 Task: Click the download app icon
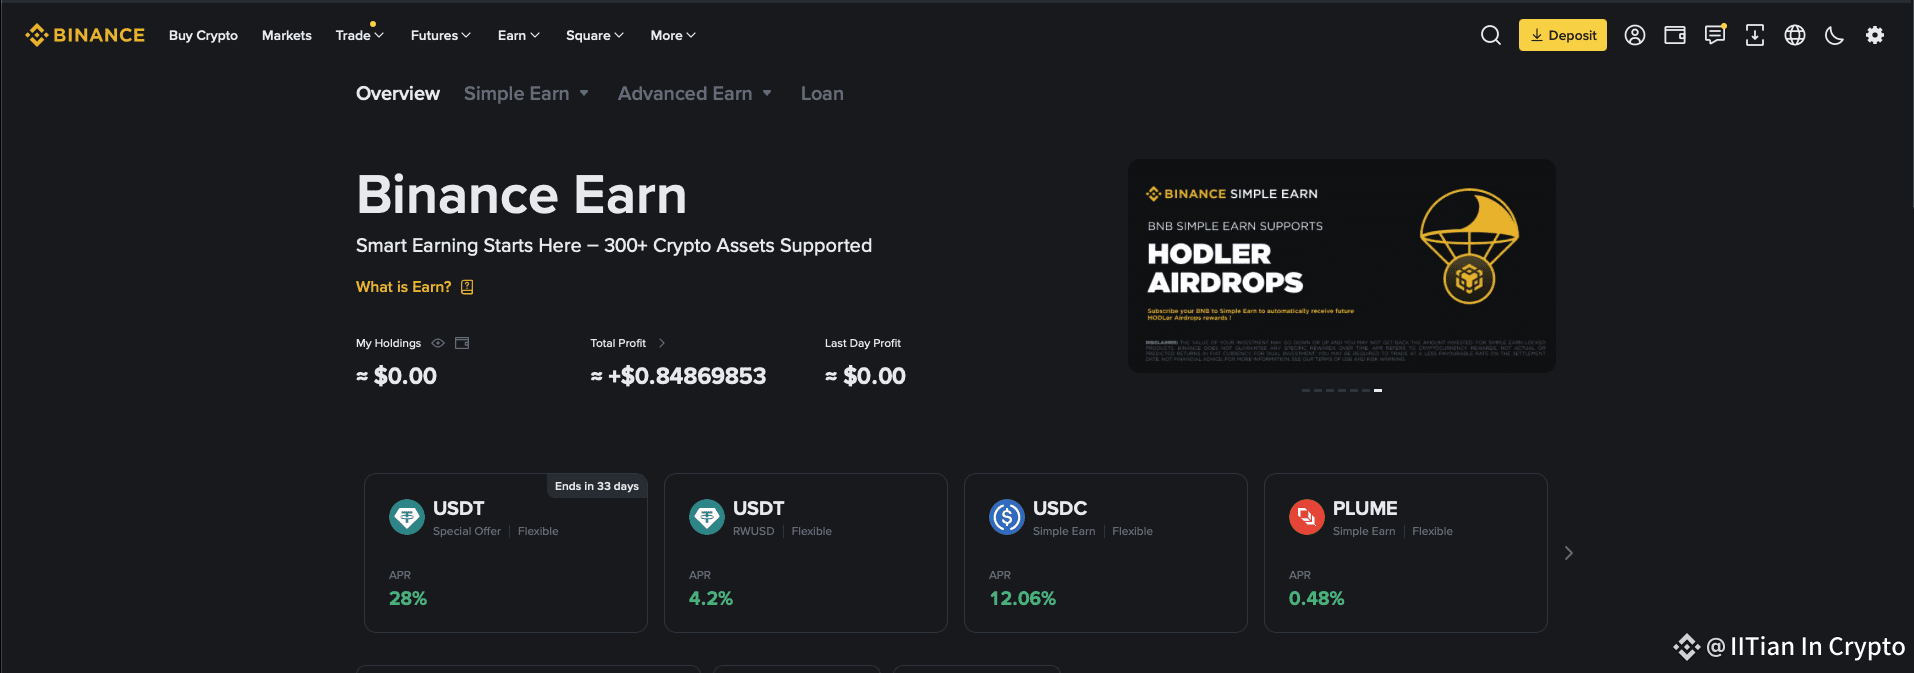click(x=1754, y=35)
